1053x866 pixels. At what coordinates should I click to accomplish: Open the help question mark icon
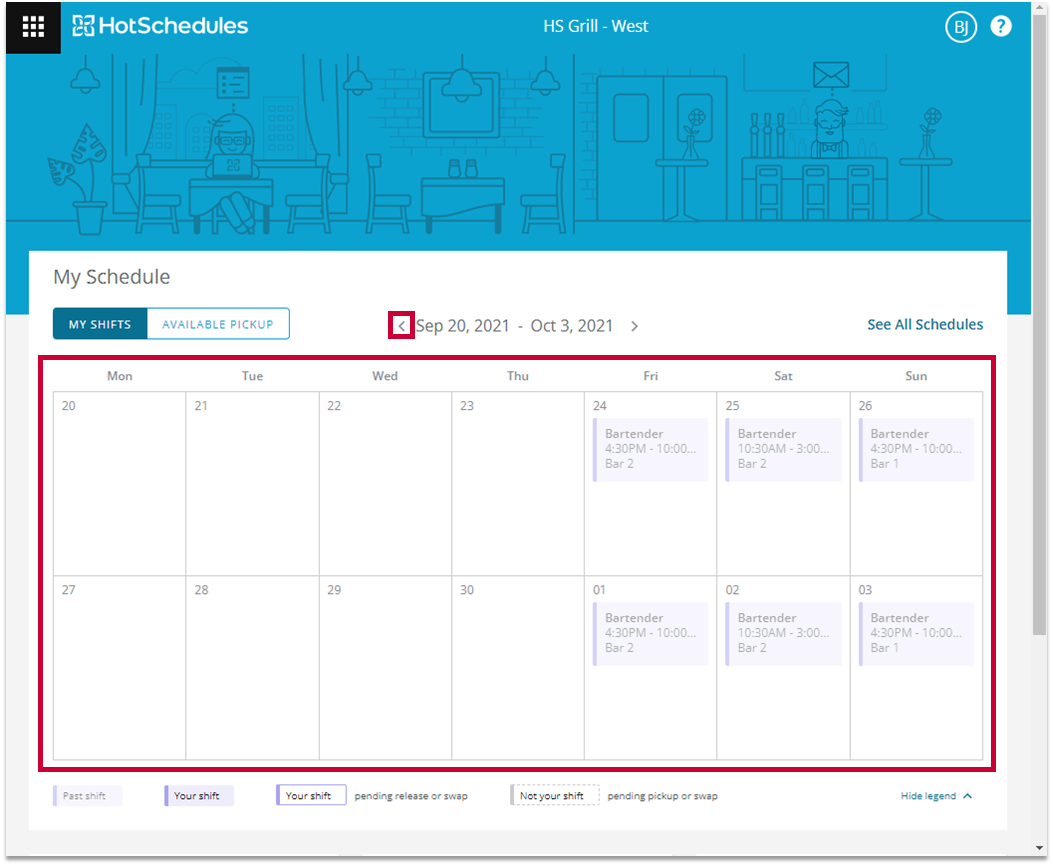(x=1001, y=26)
